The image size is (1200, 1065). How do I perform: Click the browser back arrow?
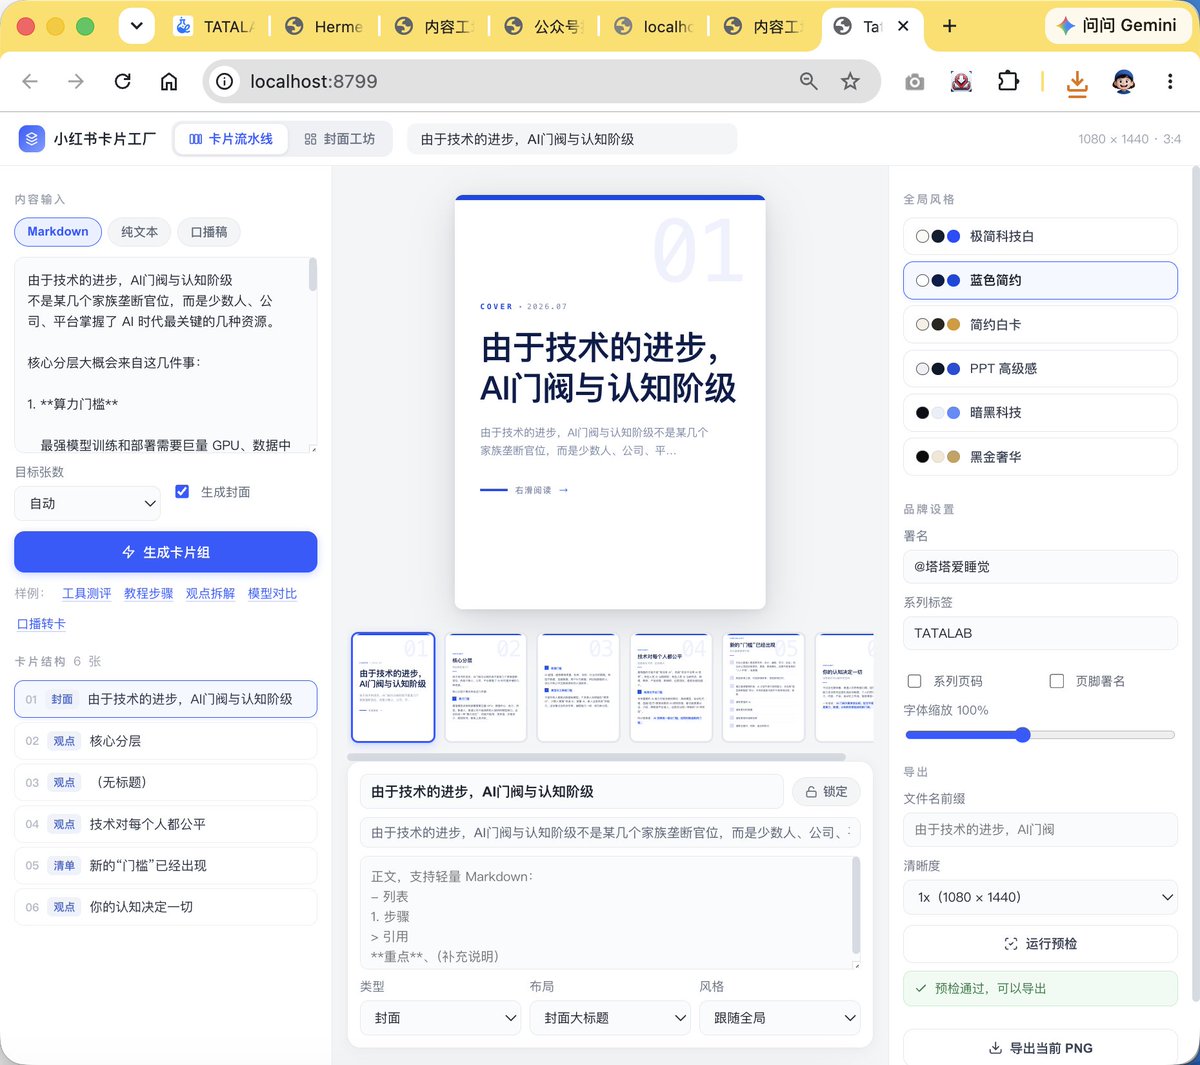(x=30, y=82)
